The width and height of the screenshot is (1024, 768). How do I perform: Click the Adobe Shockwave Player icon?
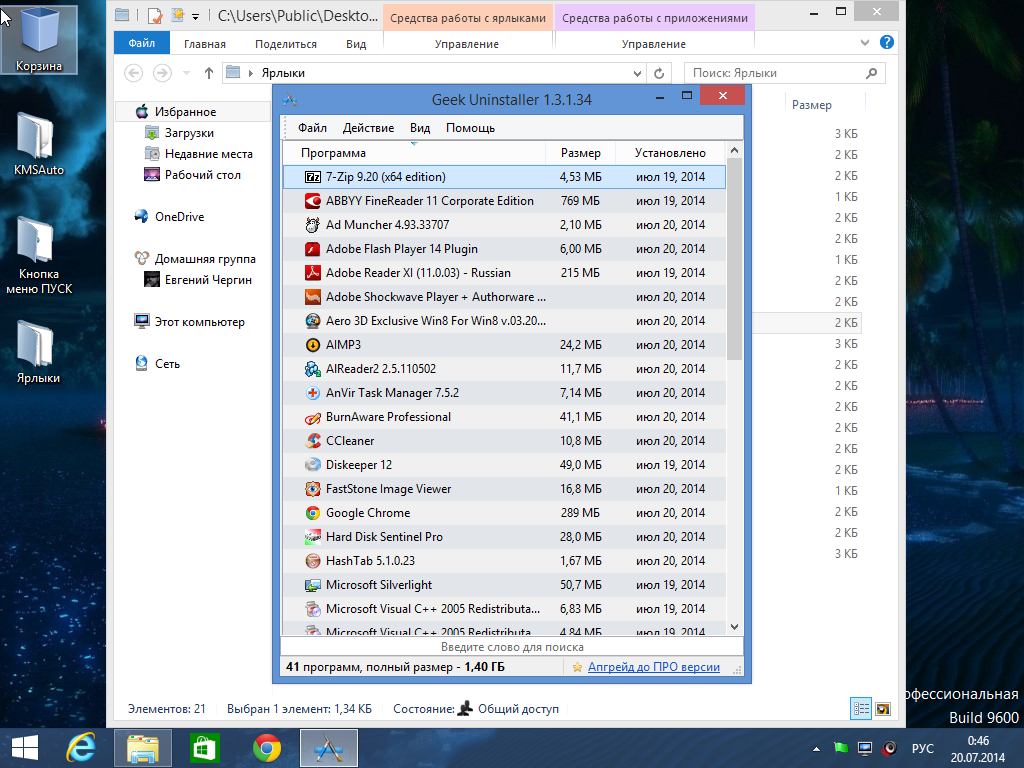[313, 297]
